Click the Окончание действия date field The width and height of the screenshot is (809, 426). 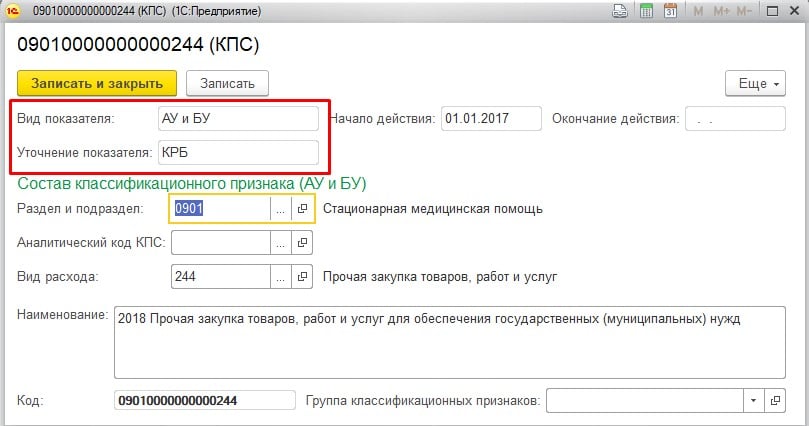(735, 119)
